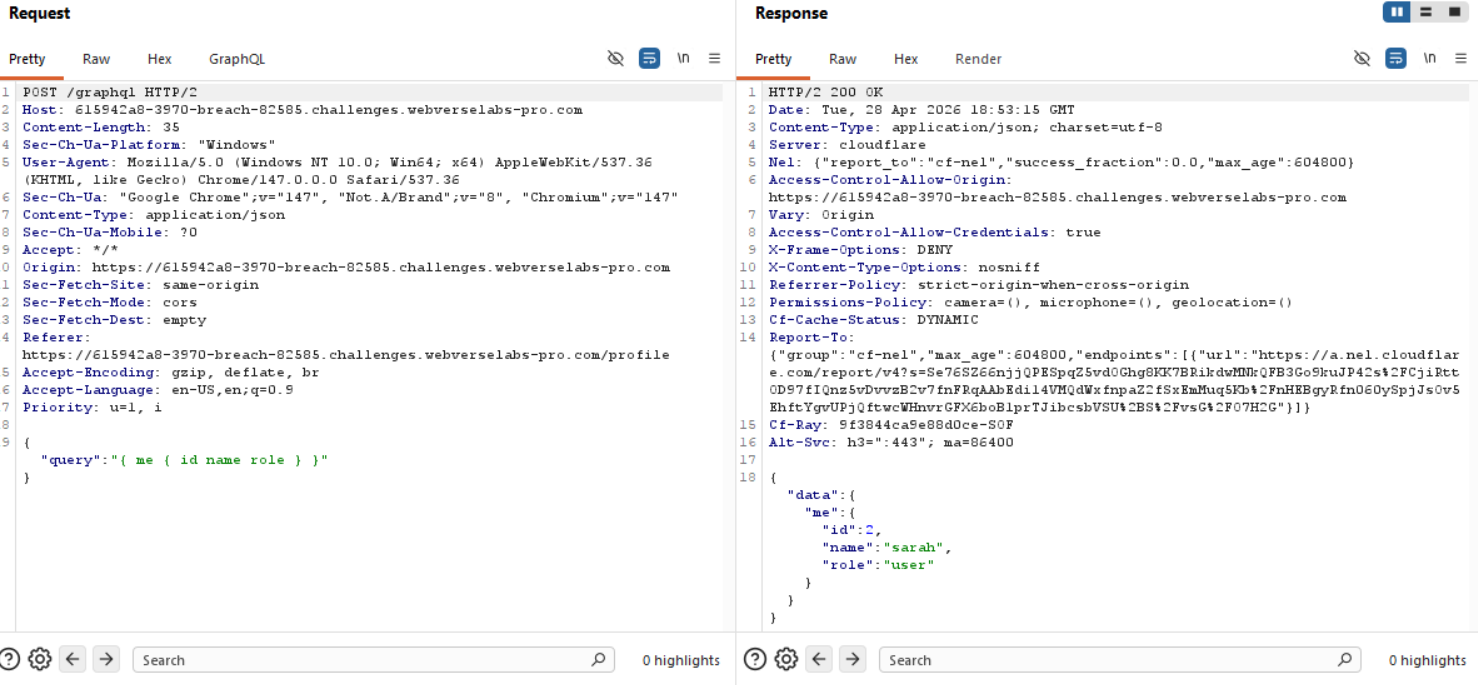
Task: Click the Request panel title
Action: tap(39, 13)
